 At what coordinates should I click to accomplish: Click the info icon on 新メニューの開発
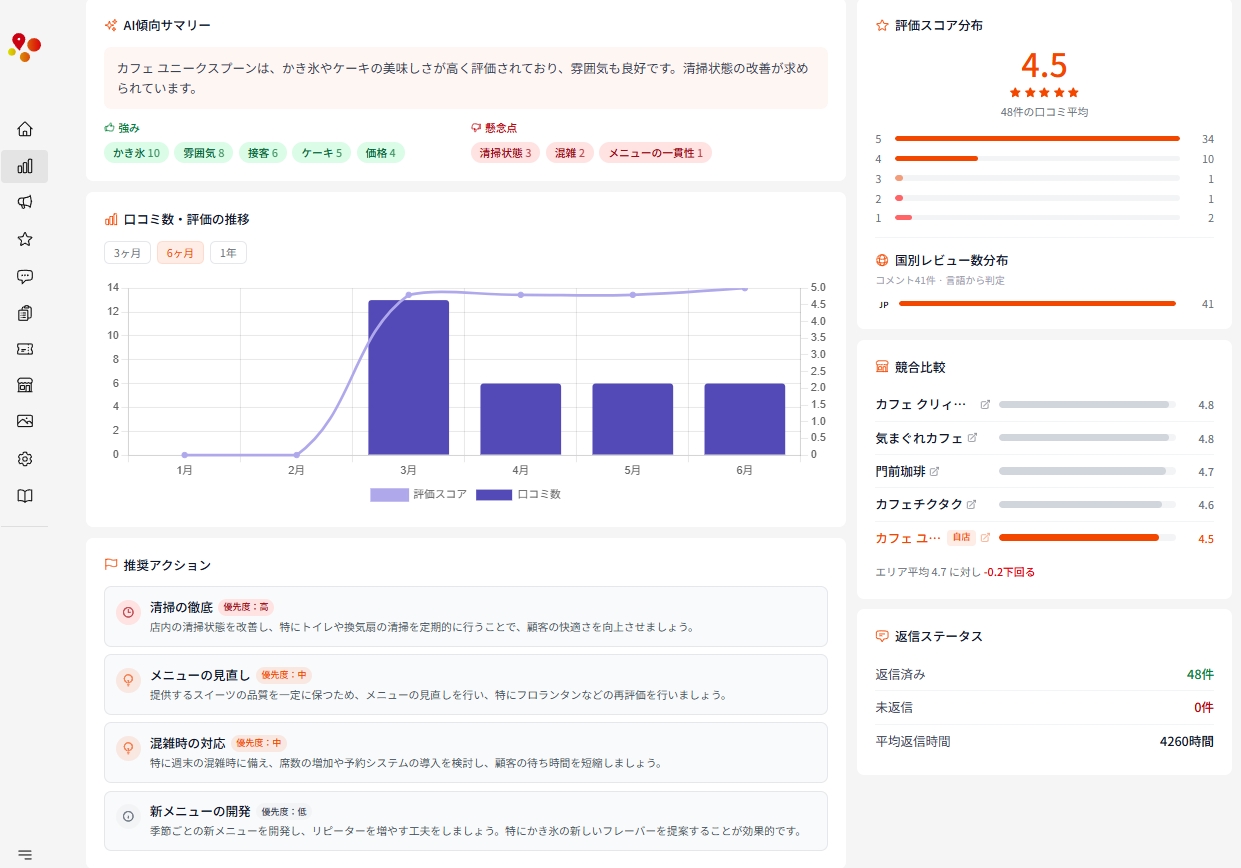(x=128, y=817)
